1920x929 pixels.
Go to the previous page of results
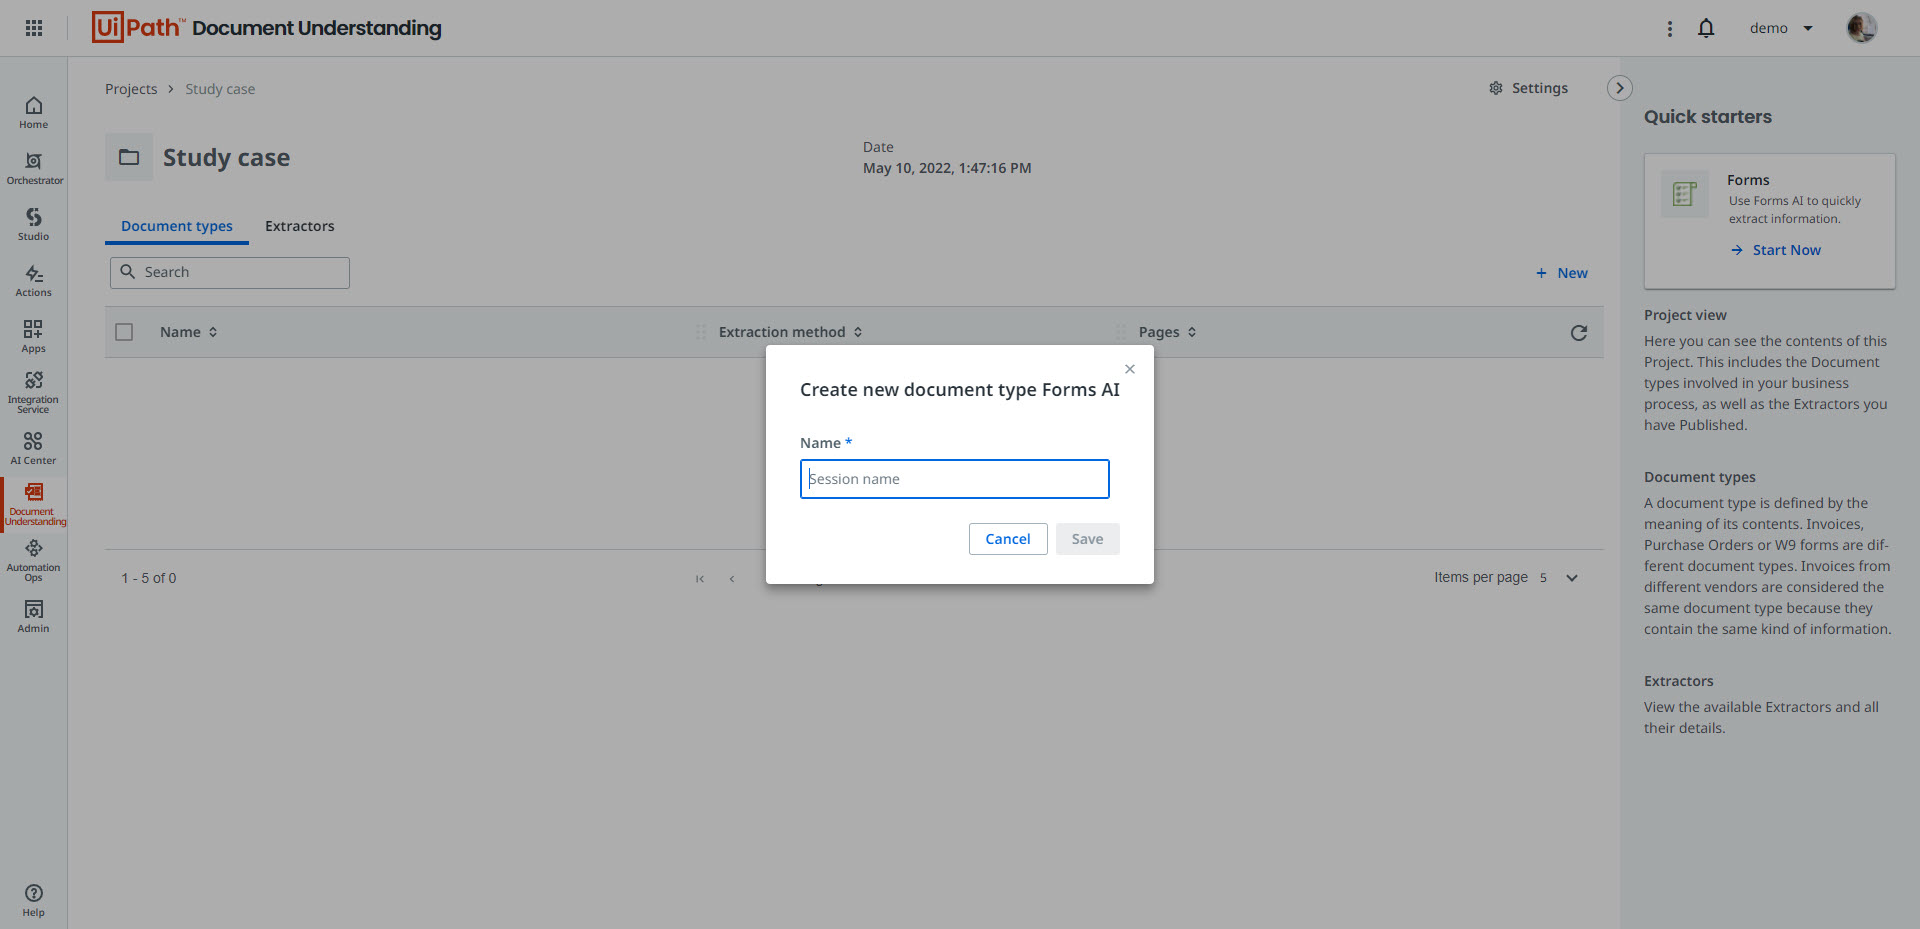point(732,579)
